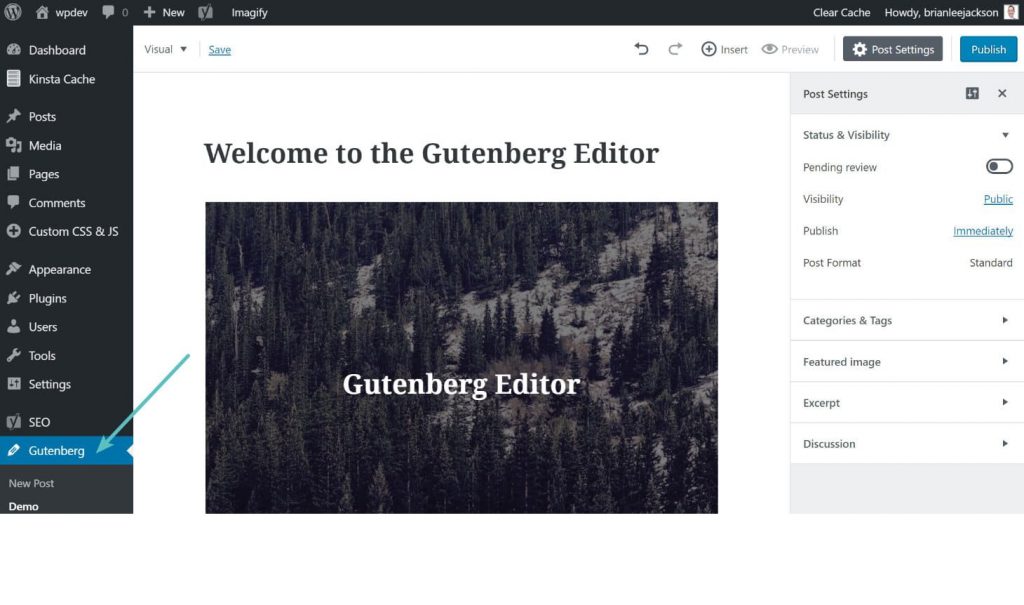Click New Post under Gutenberg
Screen dimensions: 1024x605
pos(31,483)
